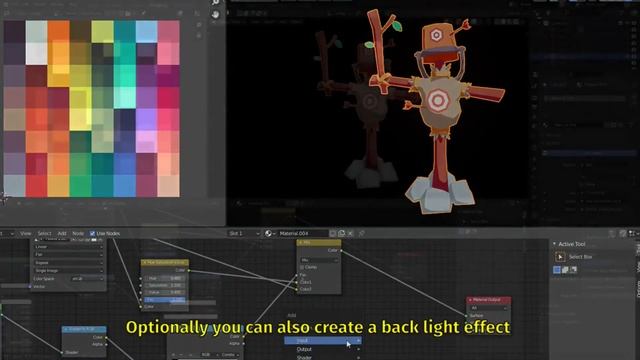
Task: Collapse the Hue Saturation Value node header
Action: tap(145, 262)
